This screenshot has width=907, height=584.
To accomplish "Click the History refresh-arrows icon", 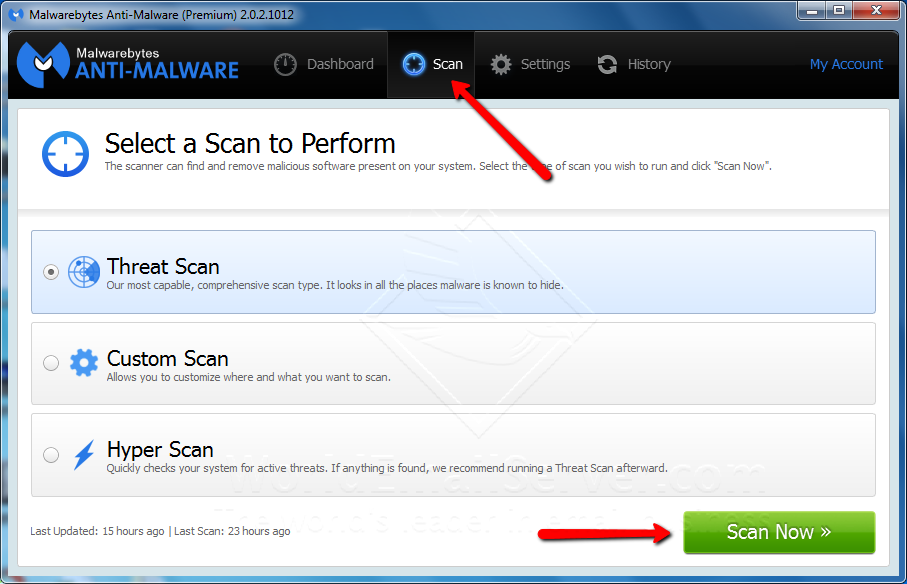I will [607, 64].
